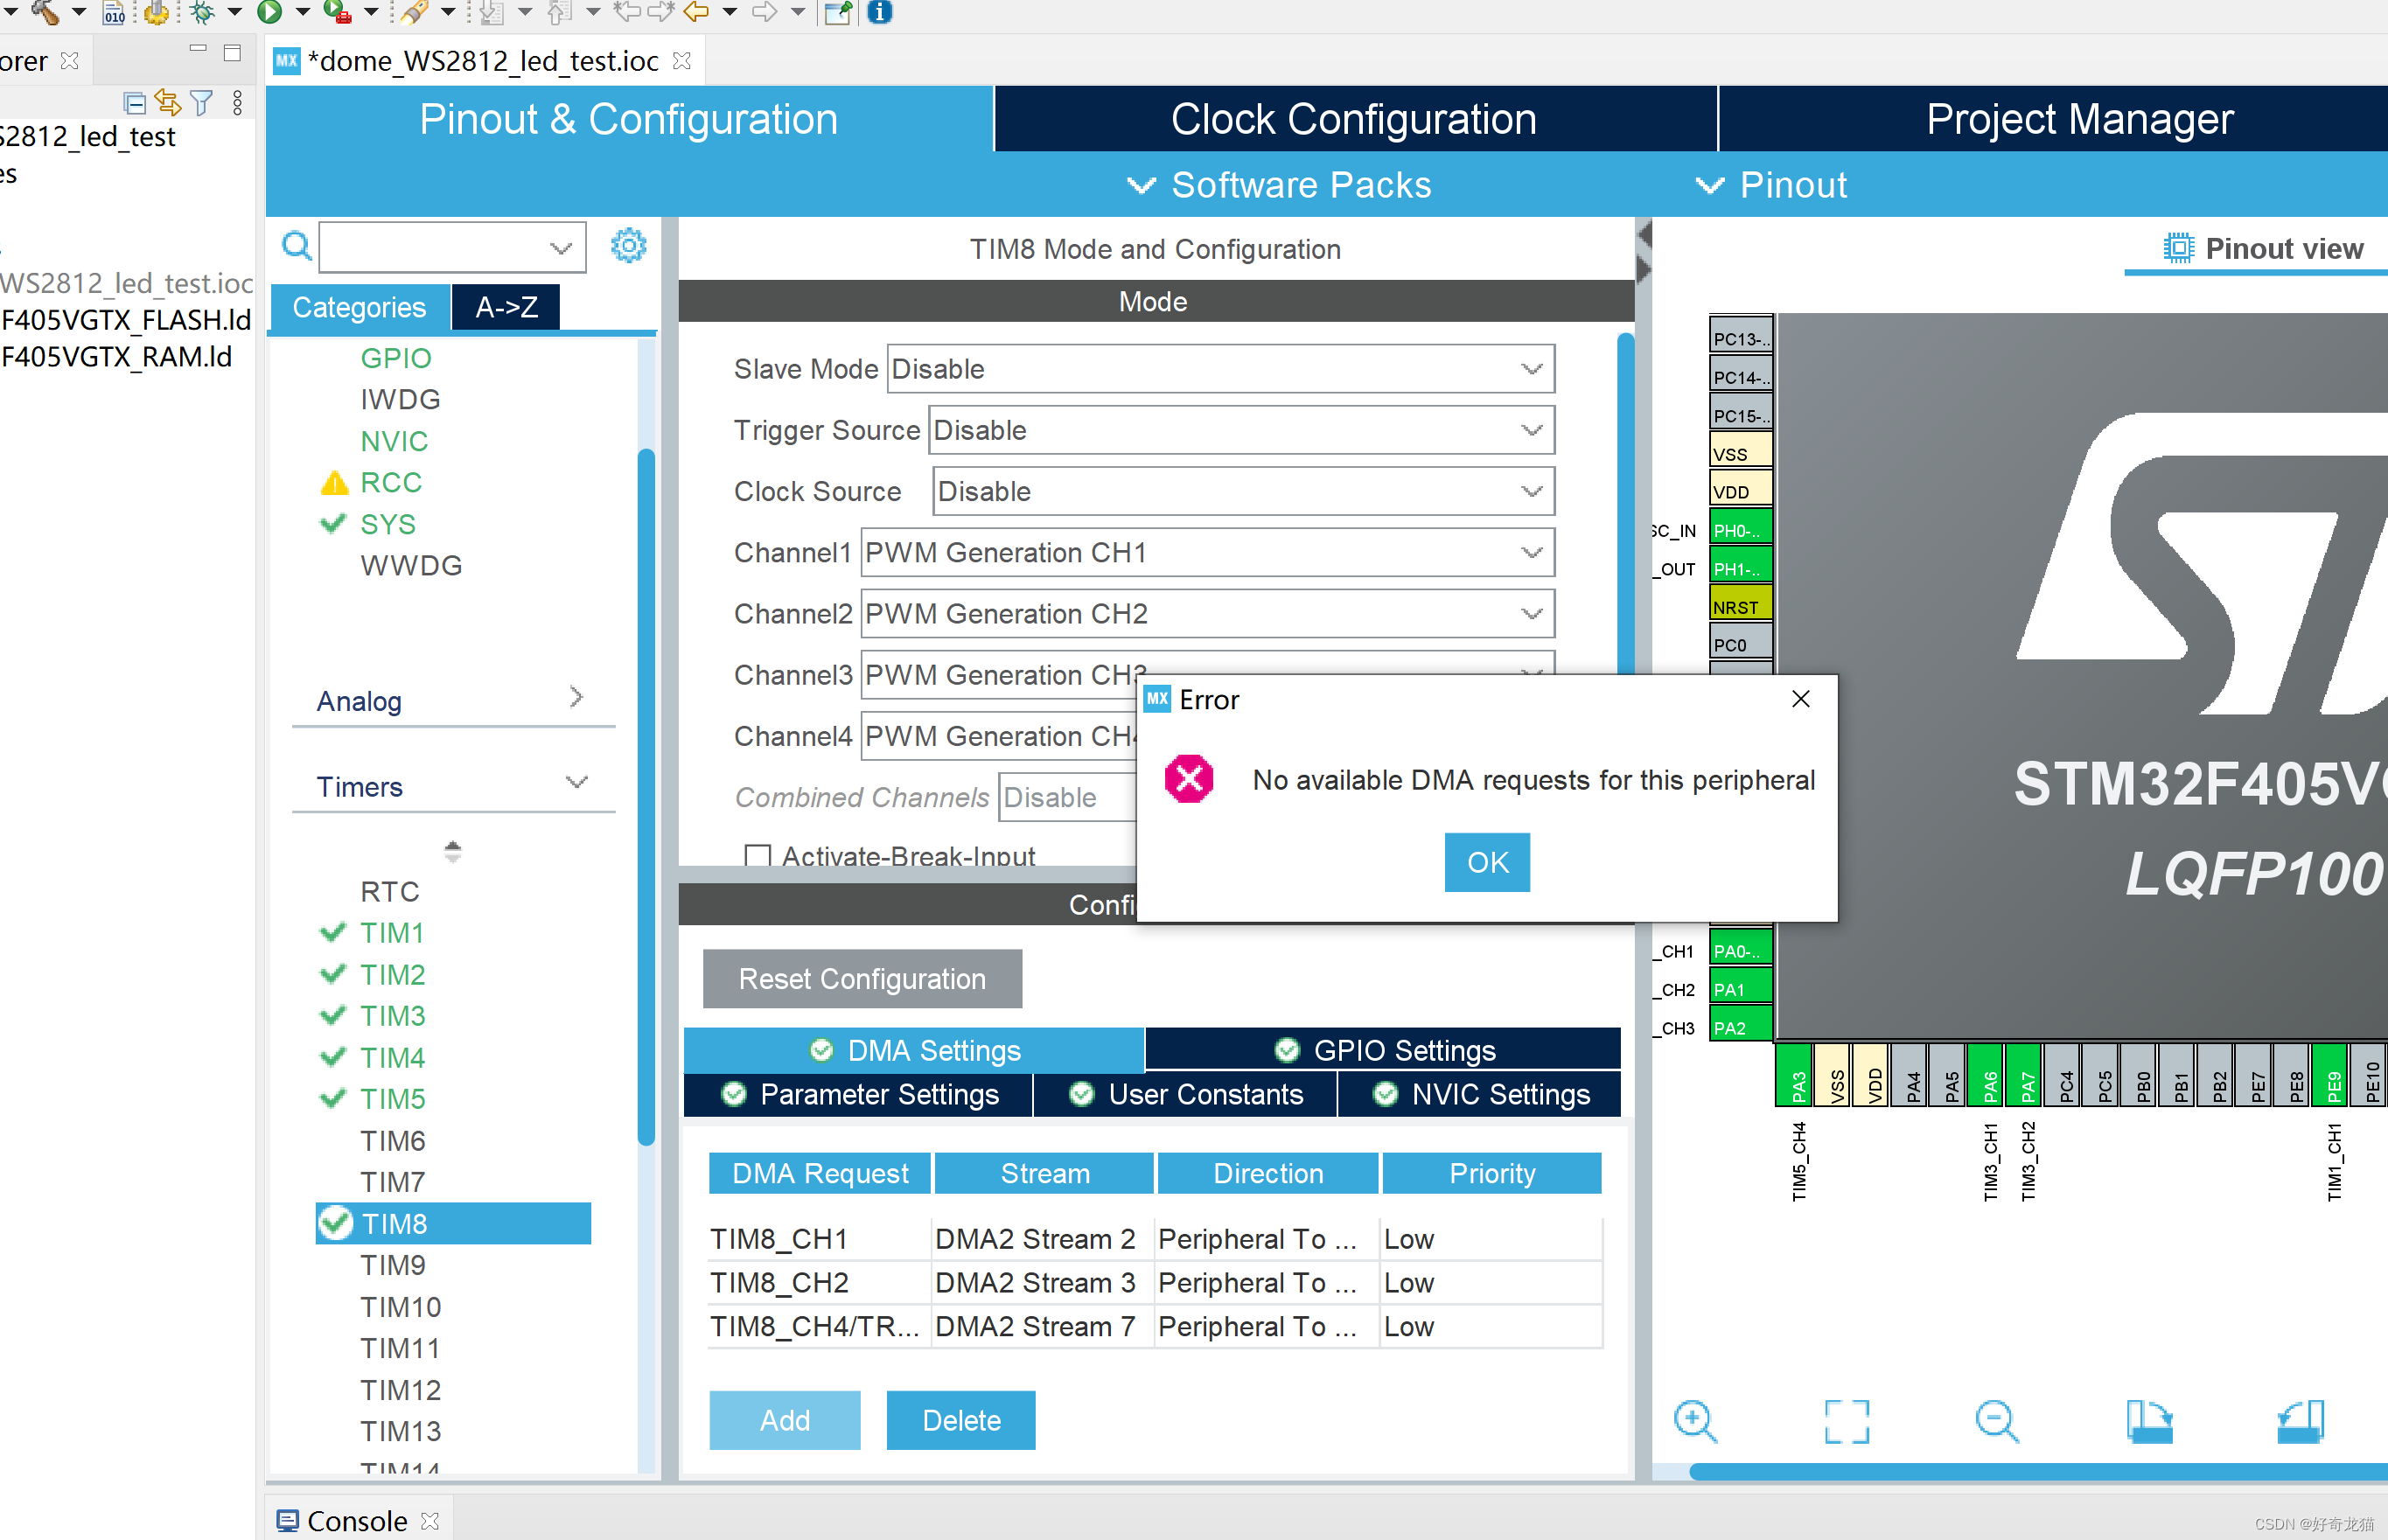This screenshot has height=1540, width=2388.
Task: Click the search/filter icon in categories
Action: (x=292, y=244)
